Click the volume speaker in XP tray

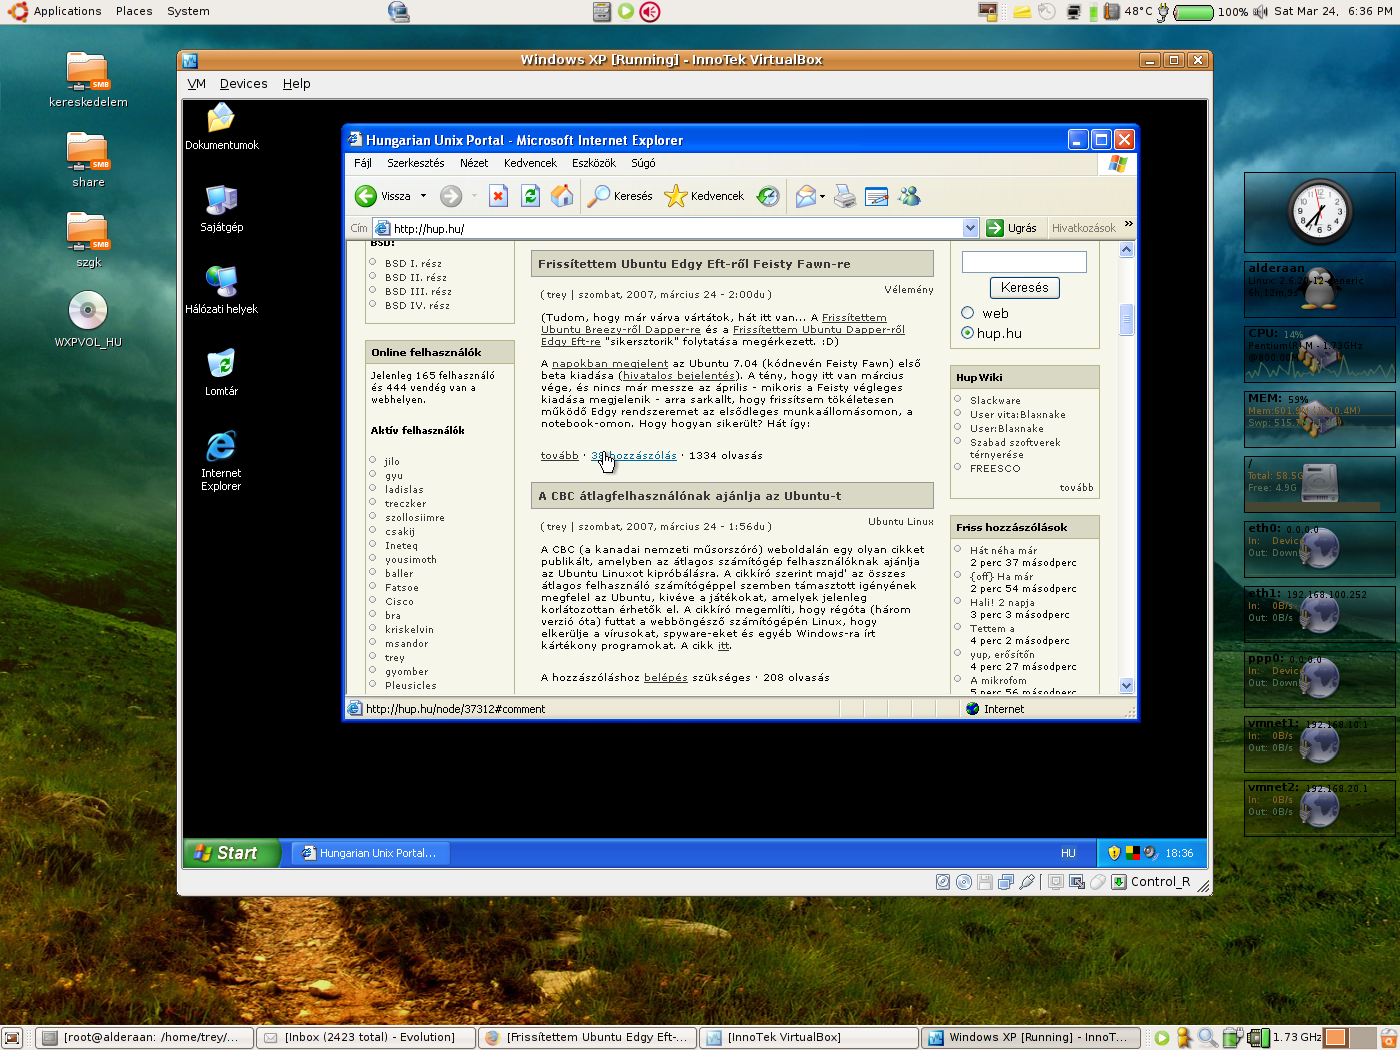click(x=1150, y=853)
